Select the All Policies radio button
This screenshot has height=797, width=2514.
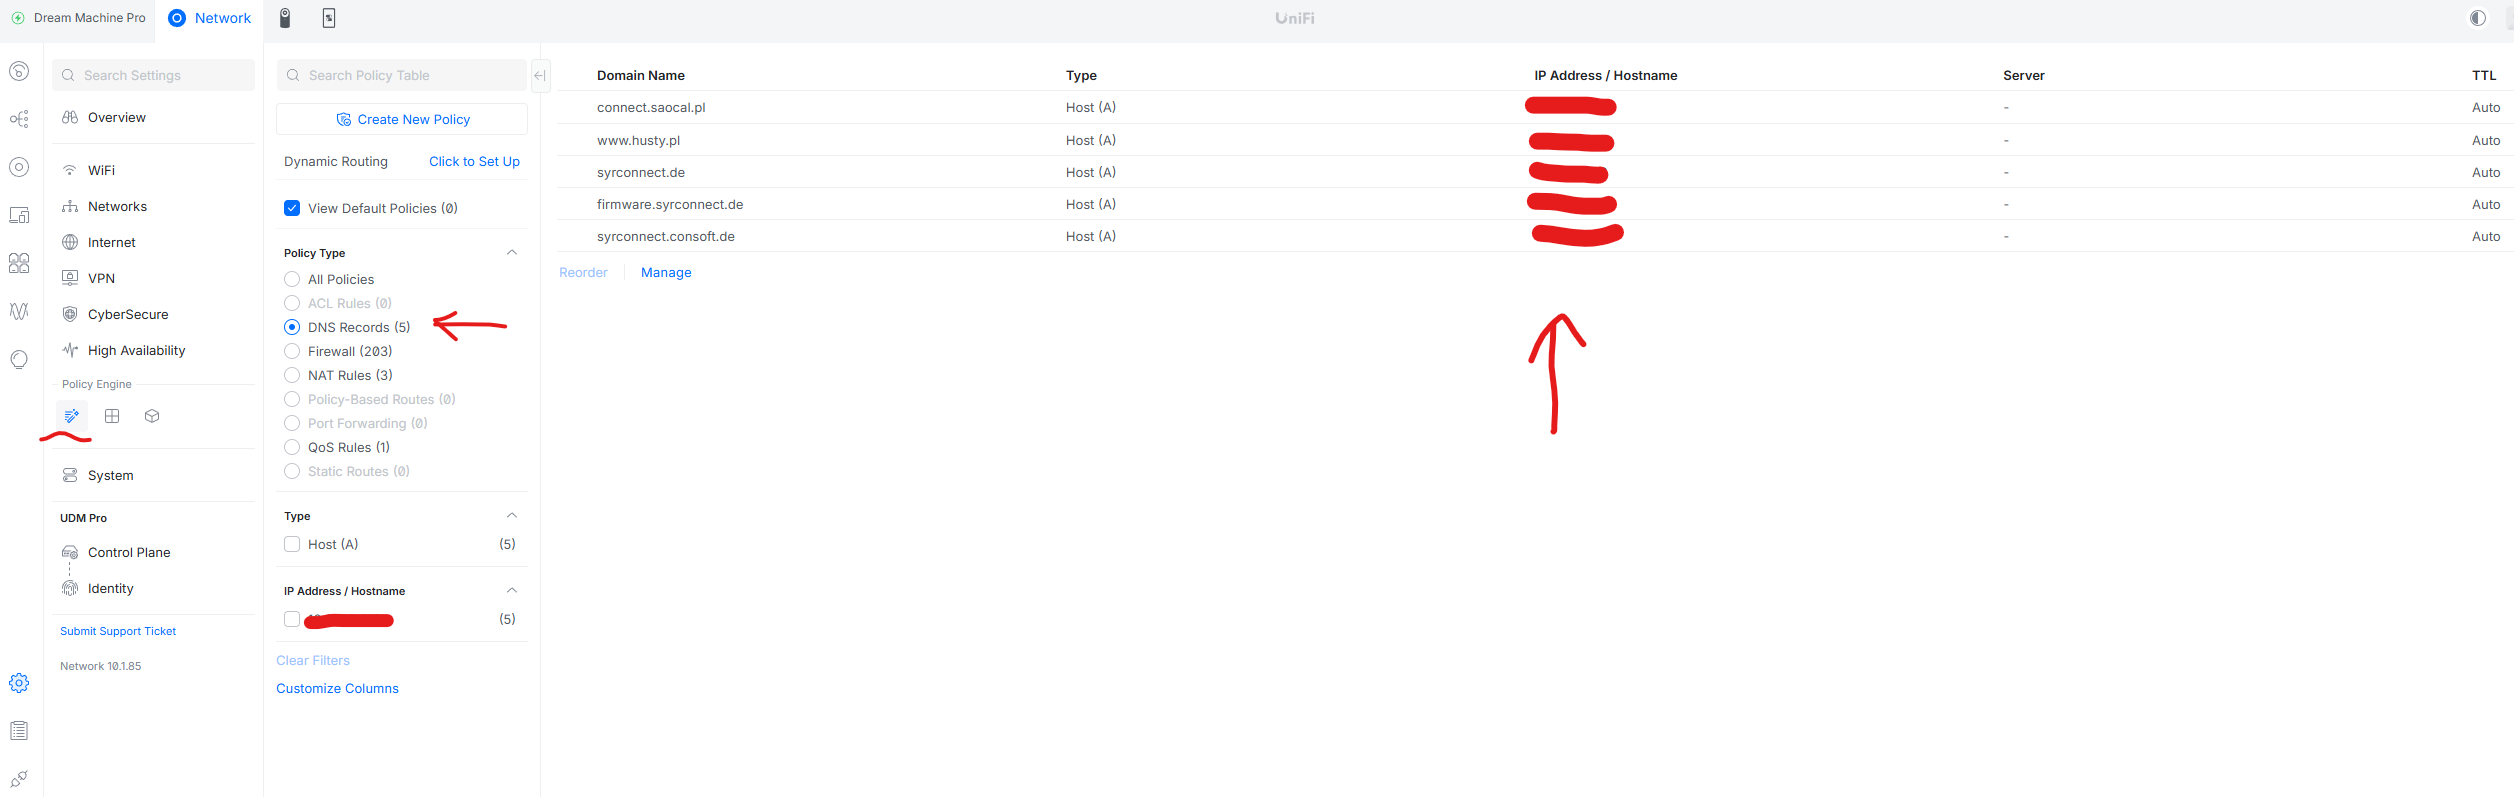(x=292, y=279)
